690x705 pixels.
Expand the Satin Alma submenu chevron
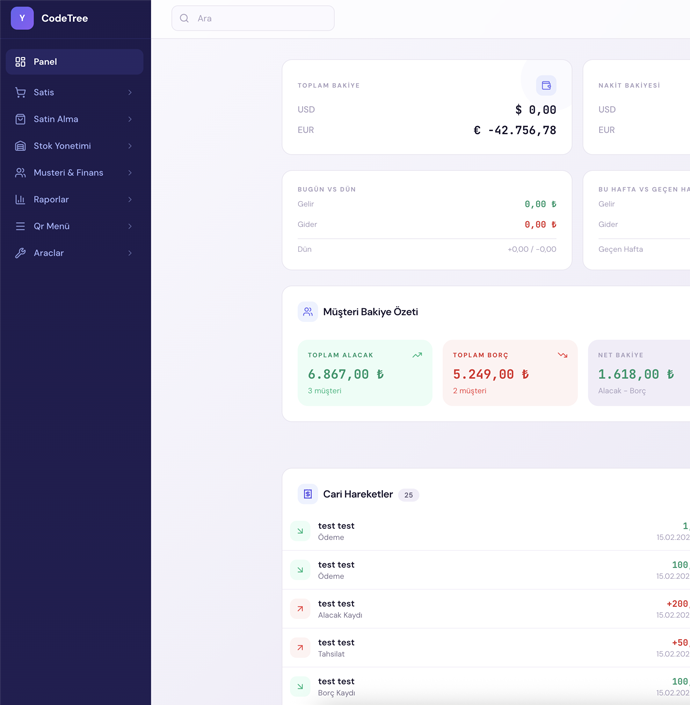click(x=130, y=119)
